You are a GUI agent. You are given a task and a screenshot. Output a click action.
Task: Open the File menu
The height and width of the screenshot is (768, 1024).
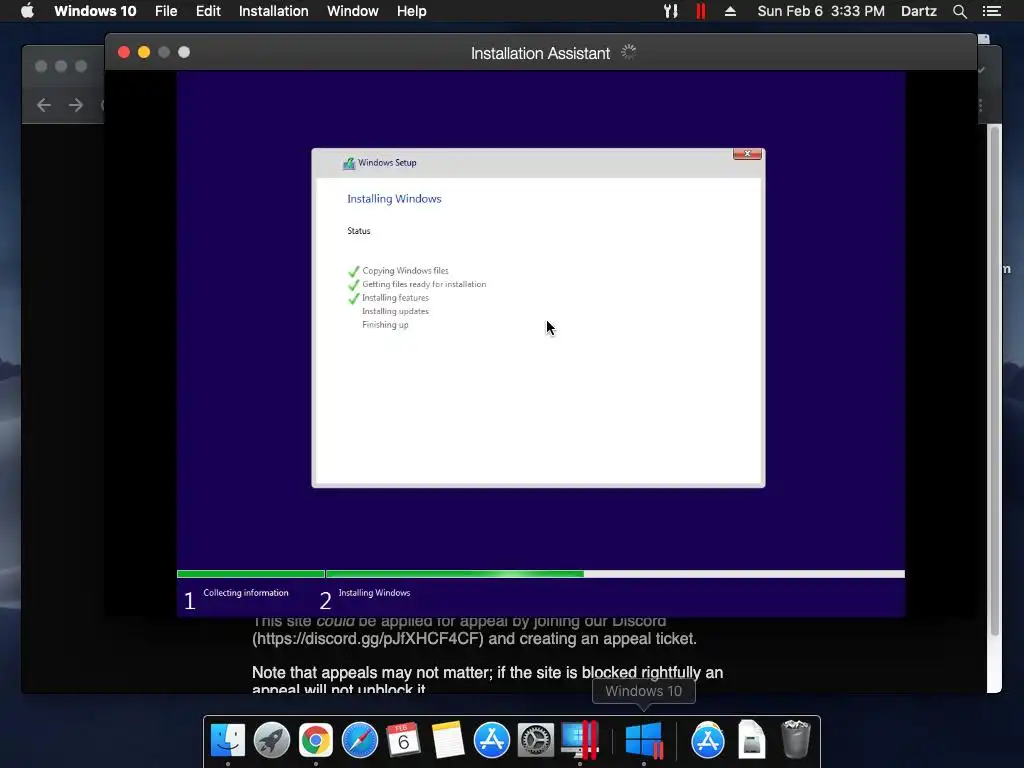(166, 11)
